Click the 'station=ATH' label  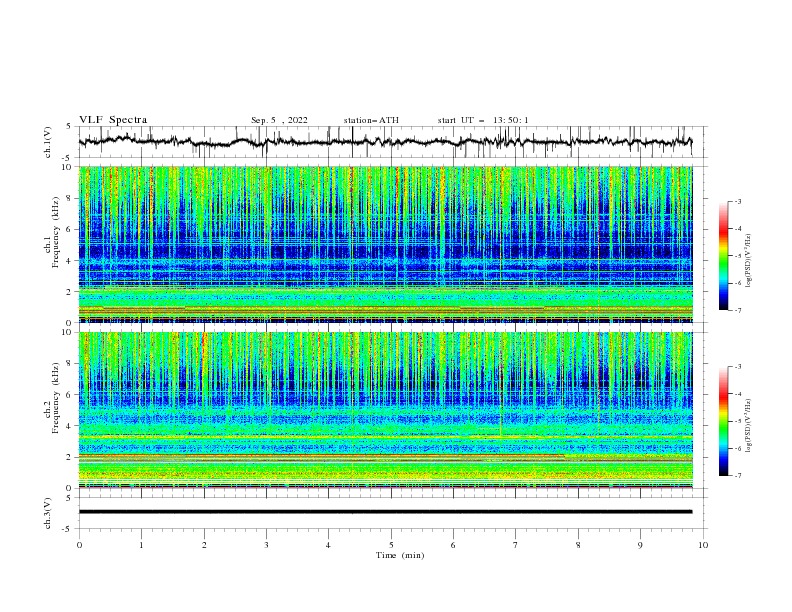371,120
